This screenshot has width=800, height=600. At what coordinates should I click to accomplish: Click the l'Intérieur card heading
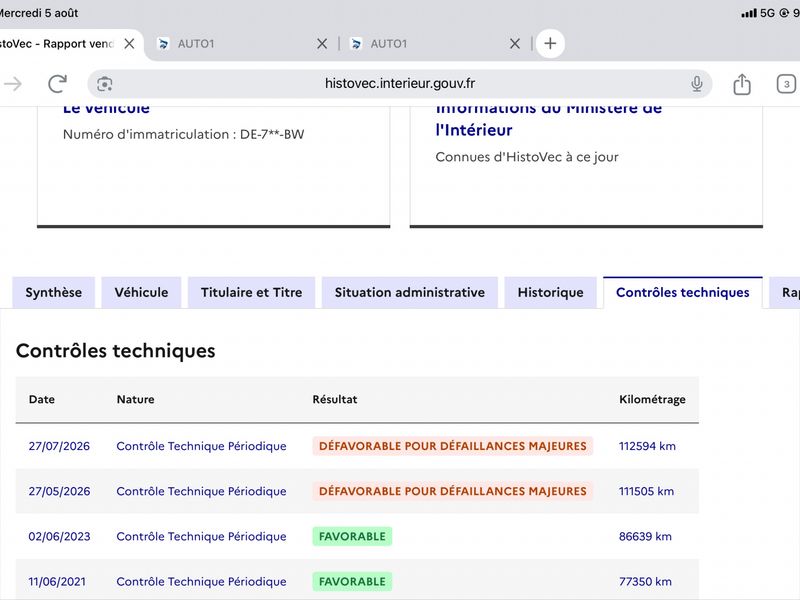coord(474,130)
